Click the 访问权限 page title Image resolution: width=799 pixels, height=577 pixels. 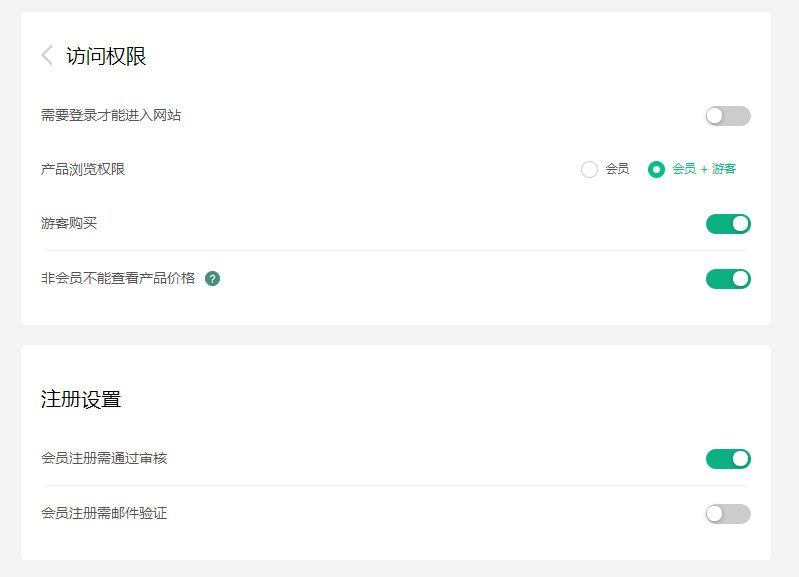tap(106, 56)
